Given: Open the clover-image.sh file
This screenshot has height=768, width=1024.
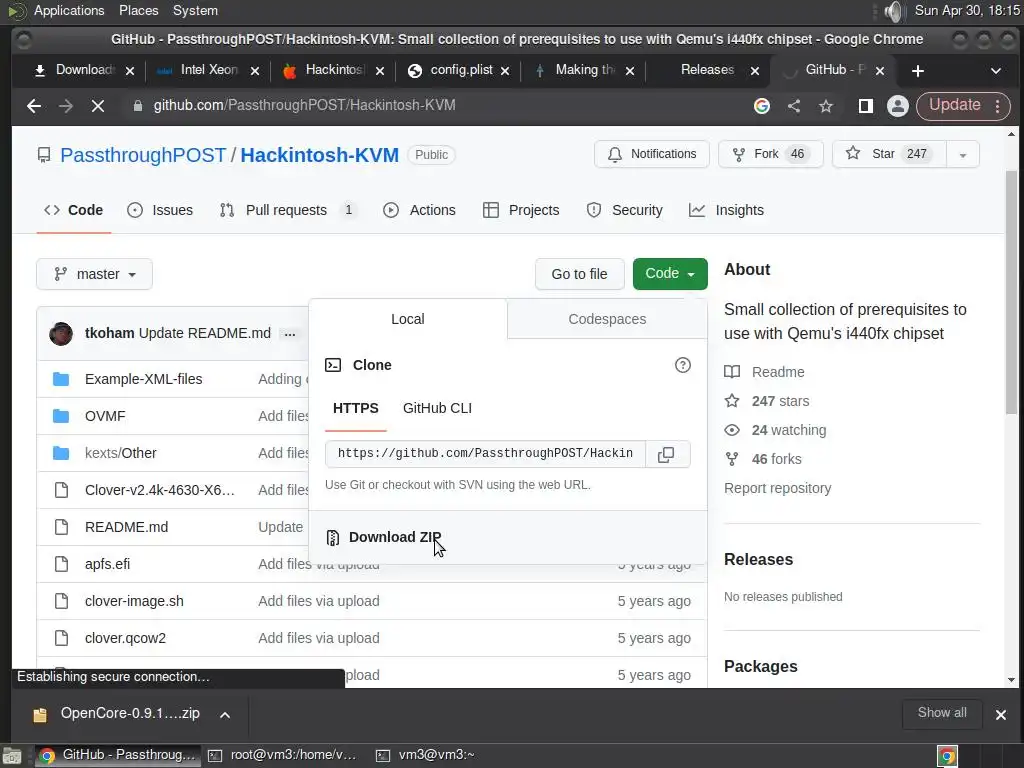Looking at the screenshot, I should [135, 601].
